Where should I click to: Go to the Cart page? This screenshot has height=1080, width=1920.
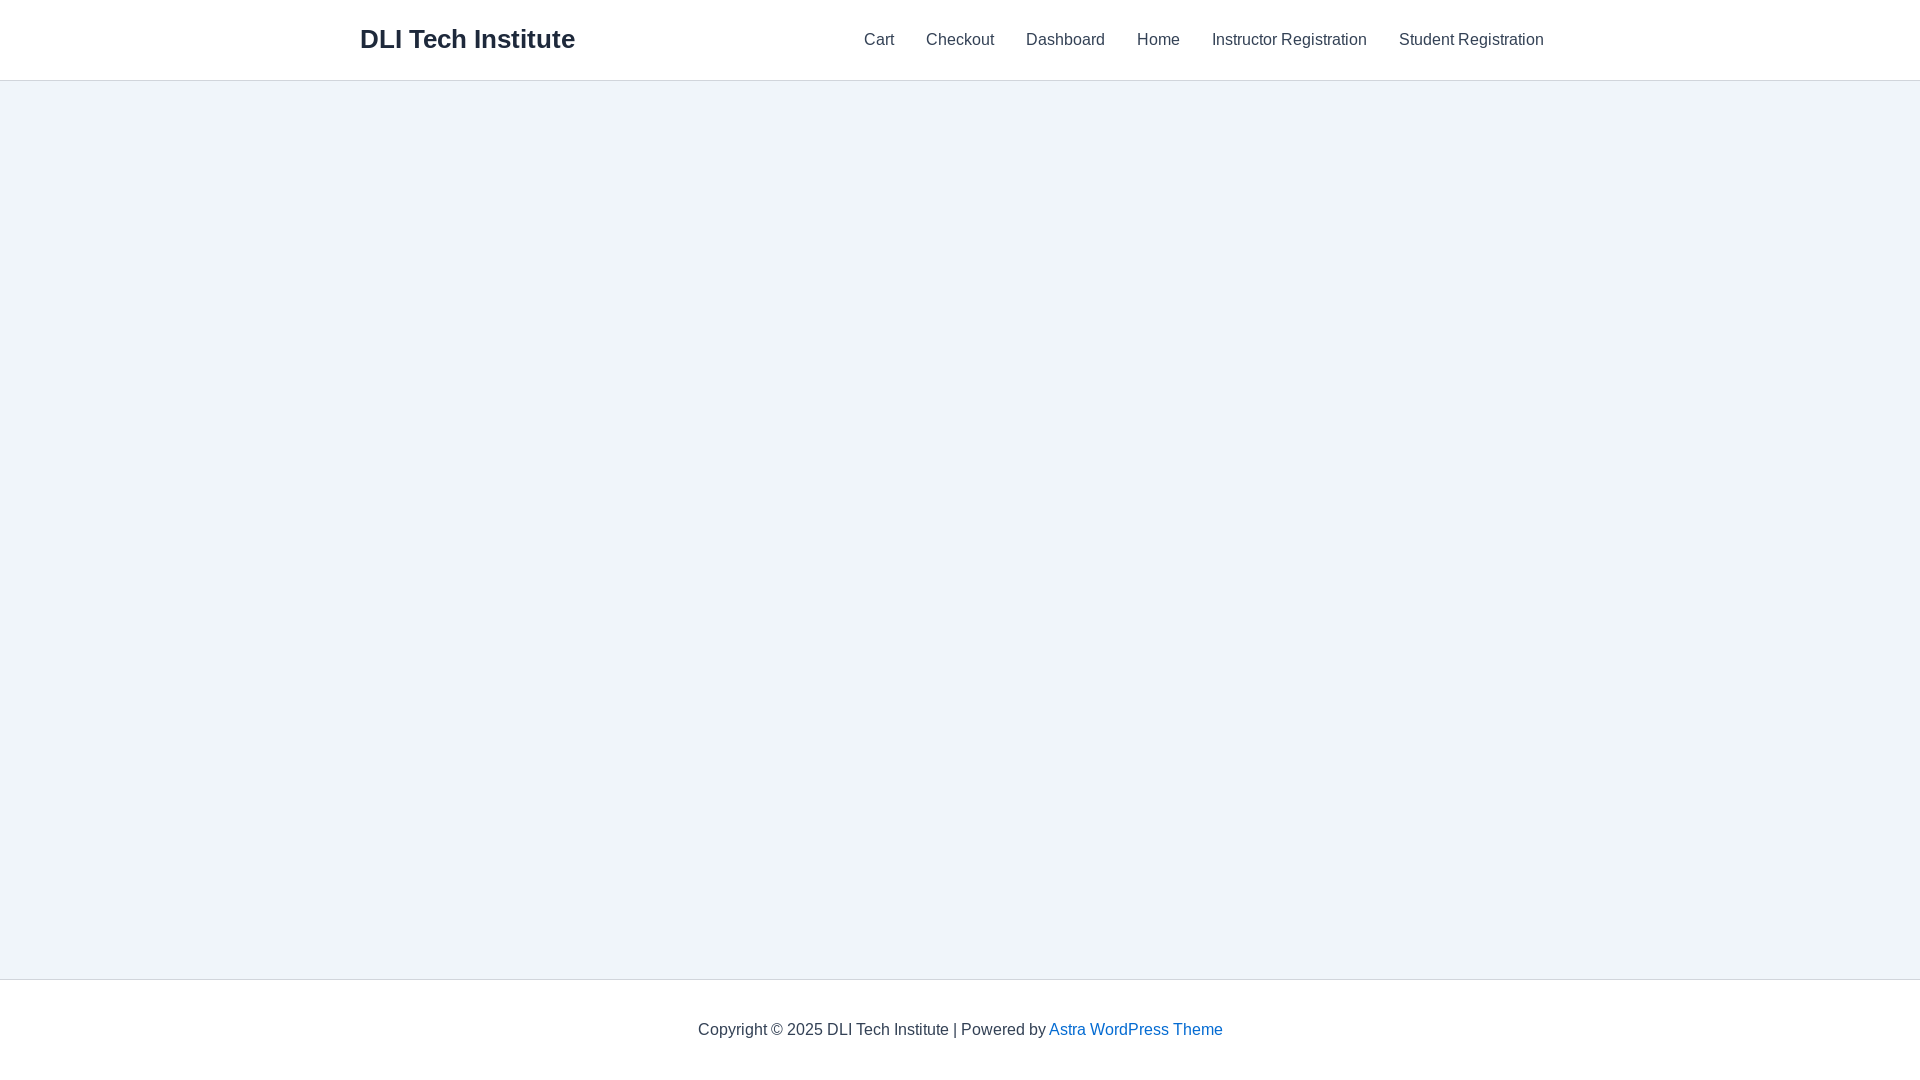879,40
